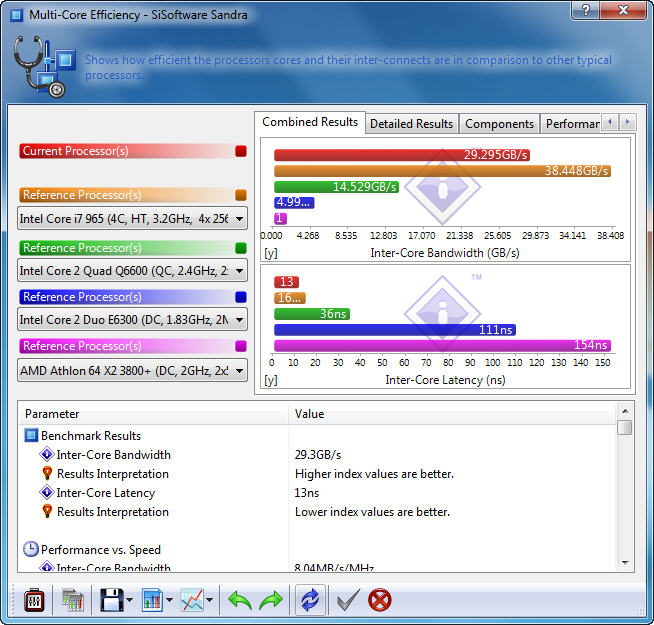Open the line graph icon's dropdown arrow
The width and height of the screenshot is (654, 625).
pyautogui.click(x=209, y=600)
